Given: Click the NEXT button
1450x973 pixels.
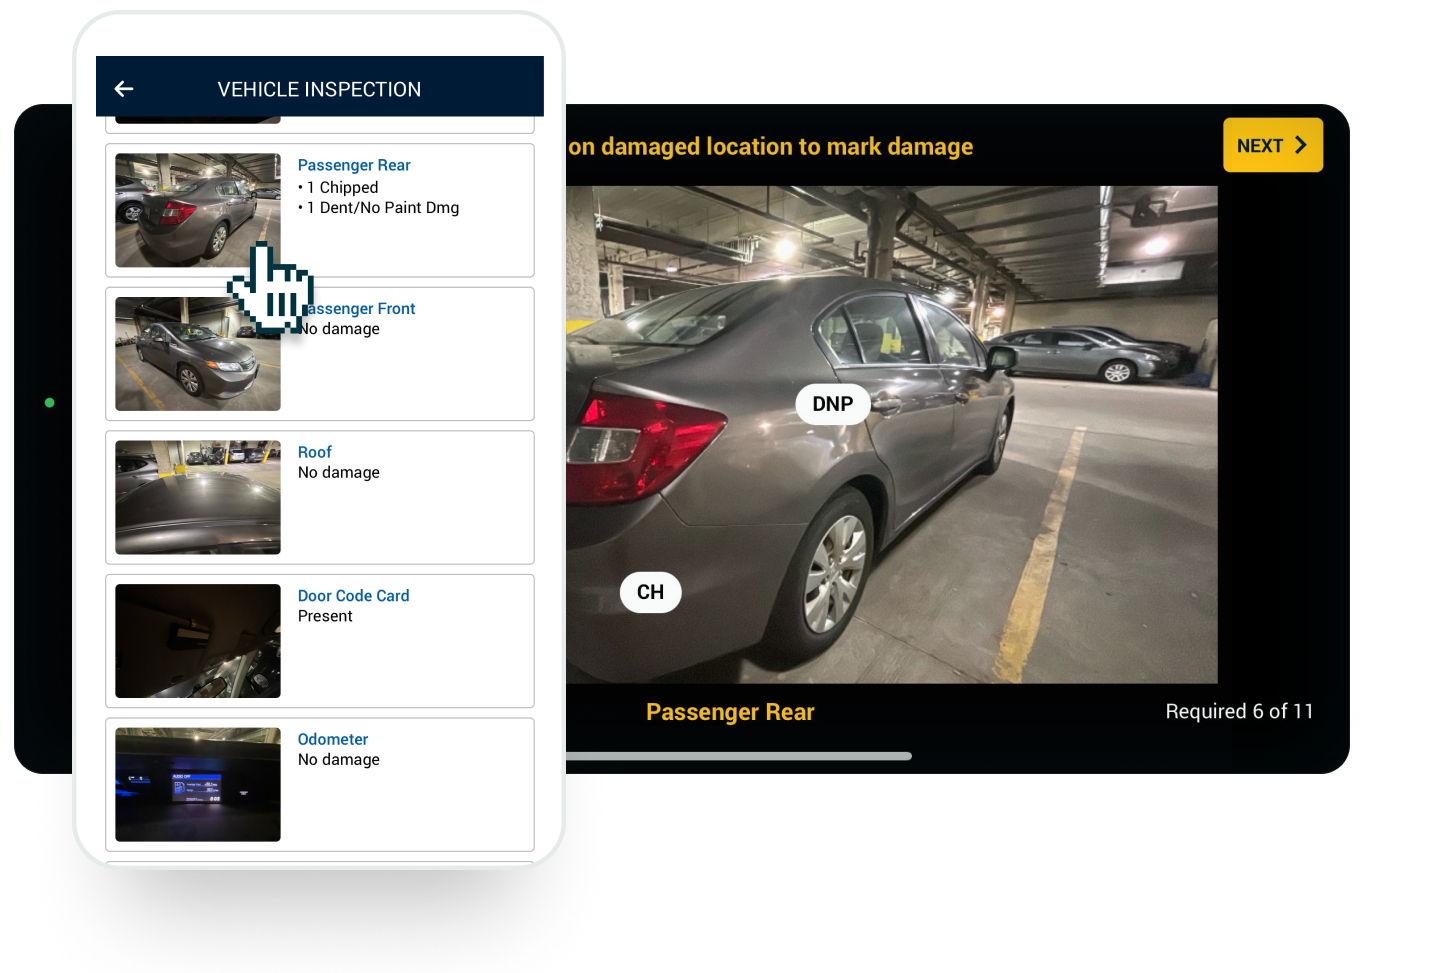Looking at the screenshot, I should [1272, 145].
